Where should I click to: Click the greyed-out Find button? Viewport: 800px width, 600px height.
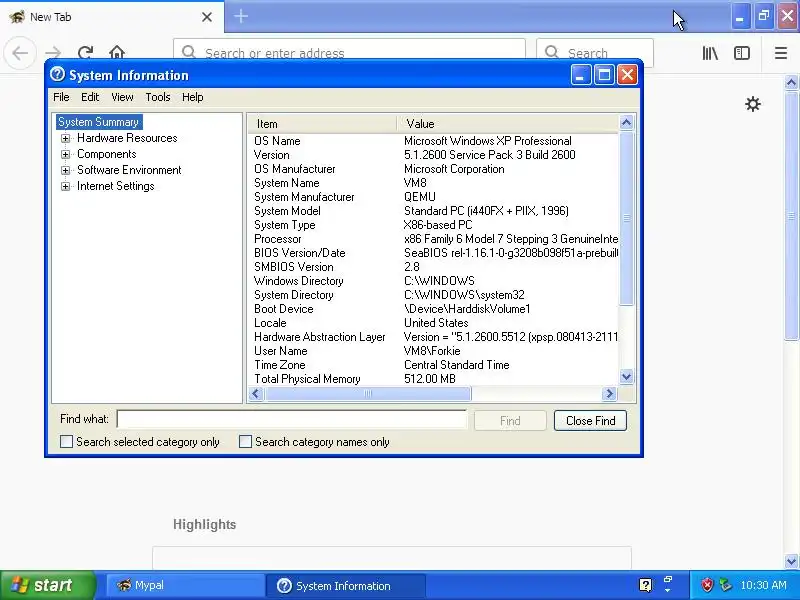[x=510, y=421]
